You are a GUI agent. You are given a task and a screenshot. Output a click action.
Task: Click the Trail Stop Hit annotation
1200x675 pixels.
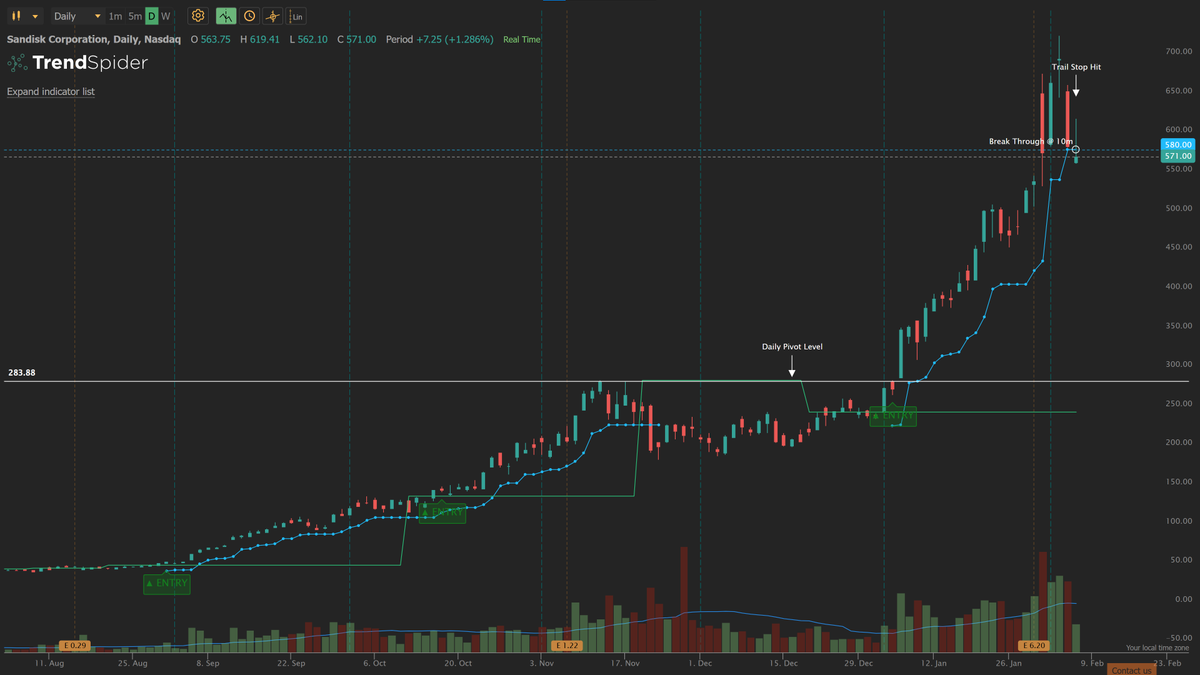click(1076, 67)
